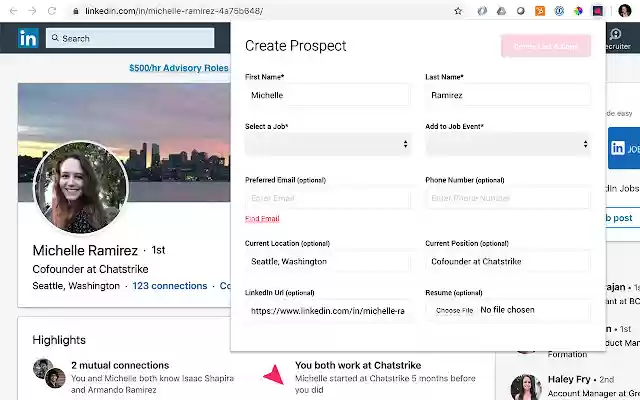This screenshot has width=640, height=400.
Task: Click the pink create button in Create Prospect
Action: coord(546,46)
